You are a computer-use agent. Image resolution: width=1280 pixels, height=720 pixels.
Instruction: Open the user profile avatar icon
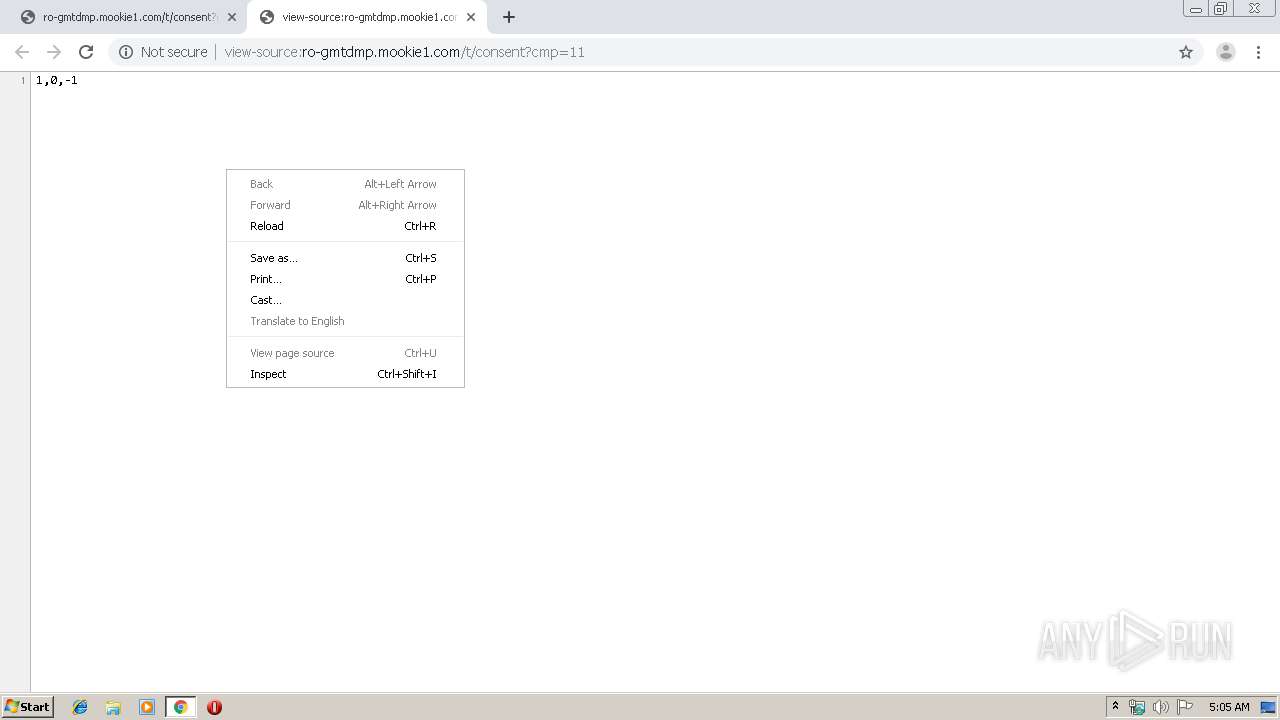tap(1226, 52)
